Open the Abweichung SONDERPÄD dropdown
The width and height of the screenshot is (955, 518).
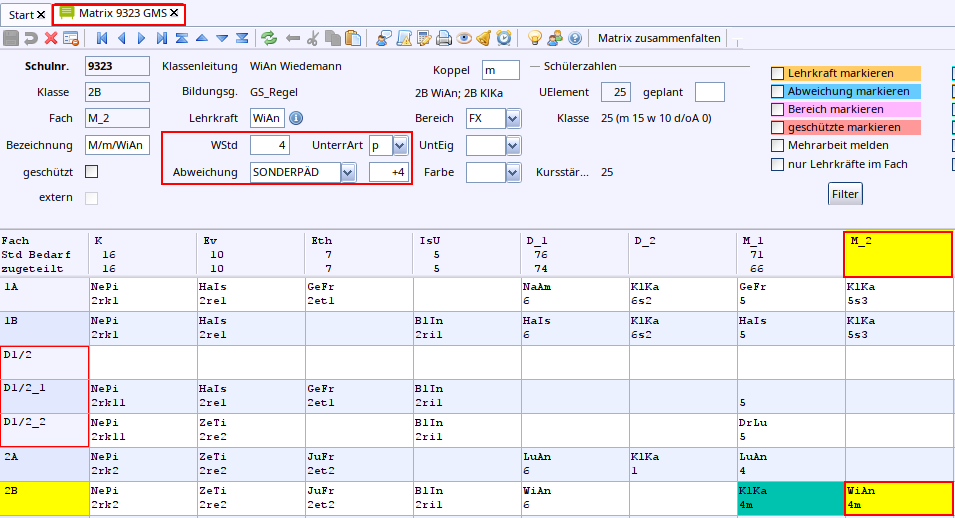348,172
